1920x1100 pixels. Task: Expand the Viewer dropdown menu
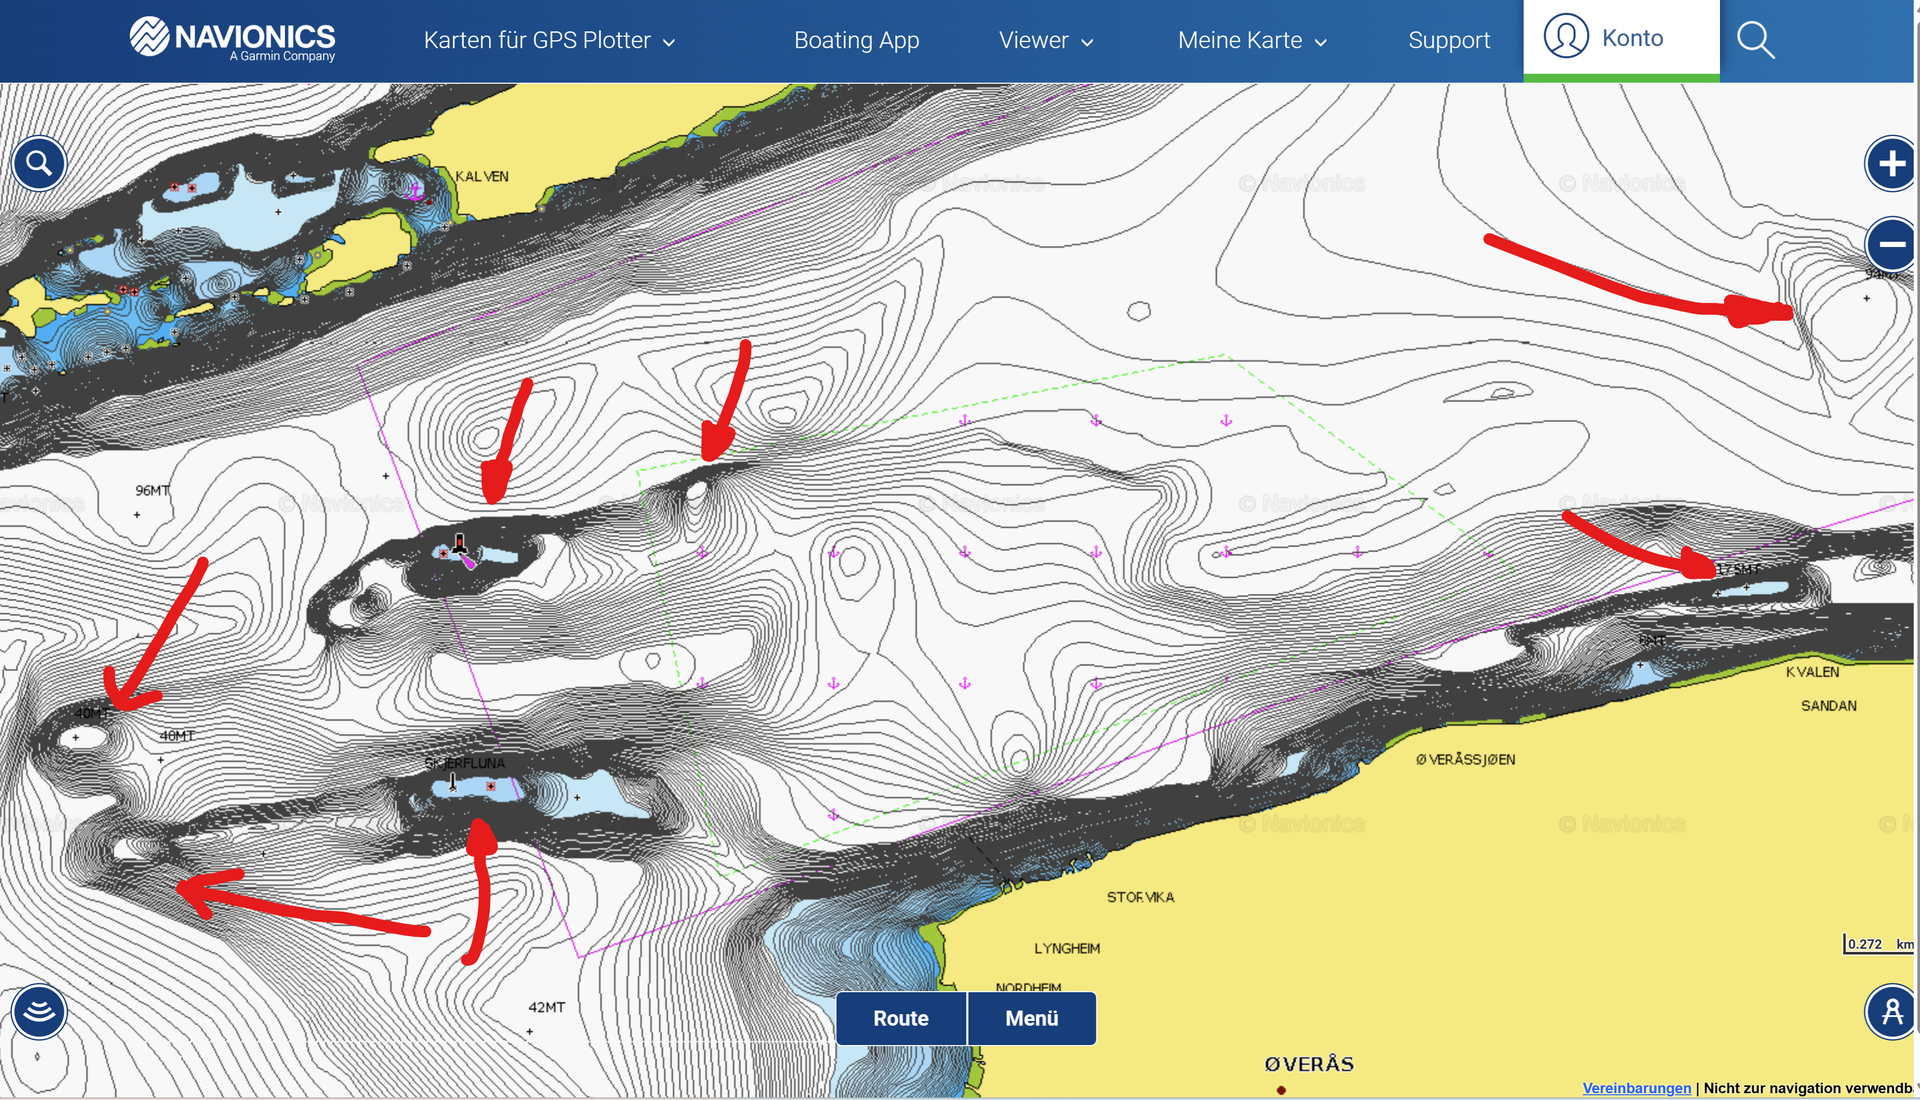click(1046, 41)
